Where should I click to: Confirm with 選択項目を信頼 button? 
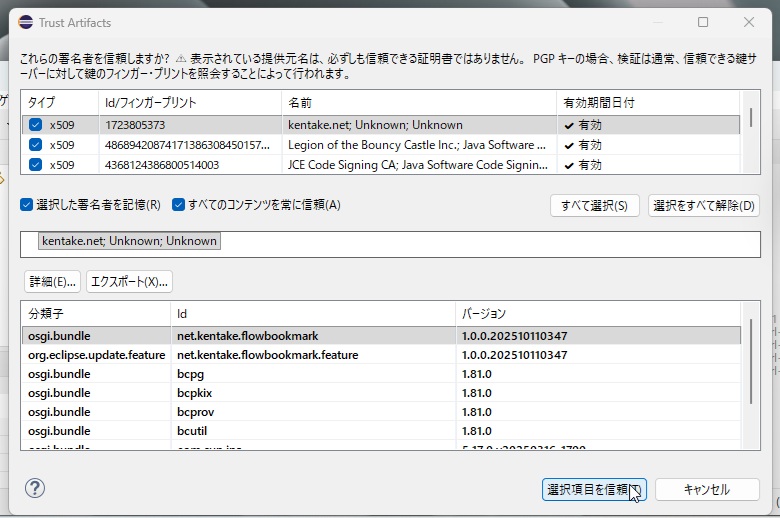[593, 490]
